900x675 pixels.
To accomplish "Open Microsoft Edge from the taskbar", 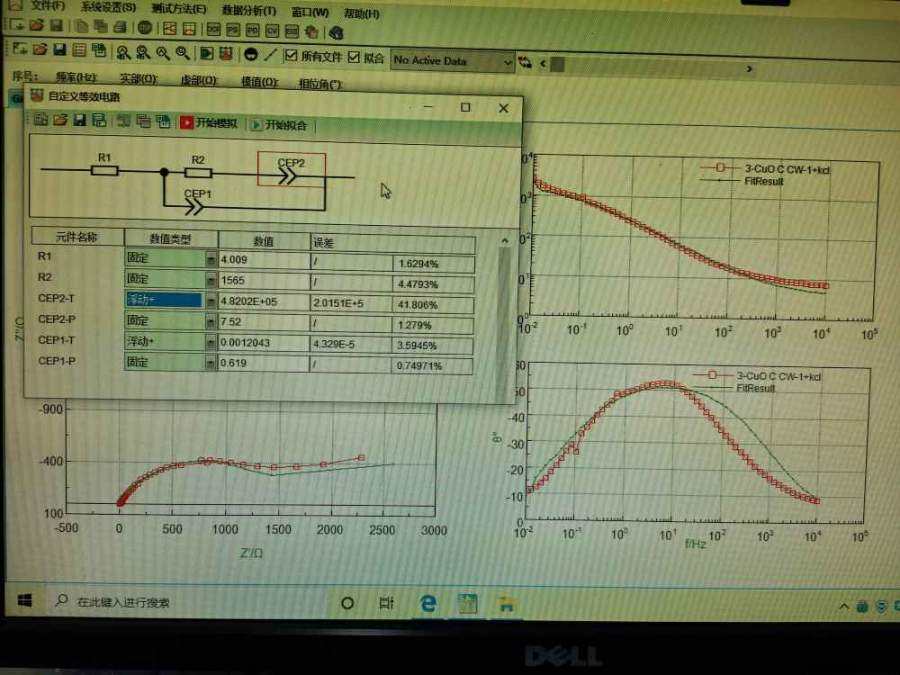I will pyautogui.click(x=428, y=602).
